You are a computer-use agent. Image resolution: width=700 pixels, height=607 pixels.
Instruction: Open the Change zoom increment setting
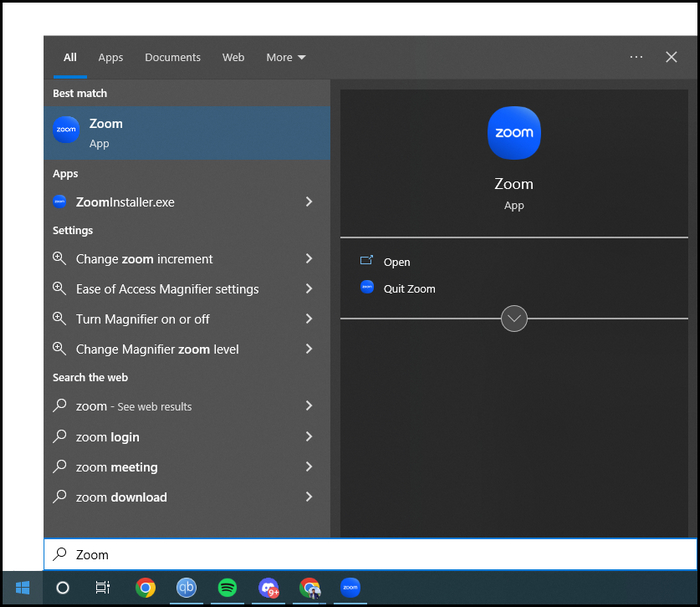tap(187, 259)
